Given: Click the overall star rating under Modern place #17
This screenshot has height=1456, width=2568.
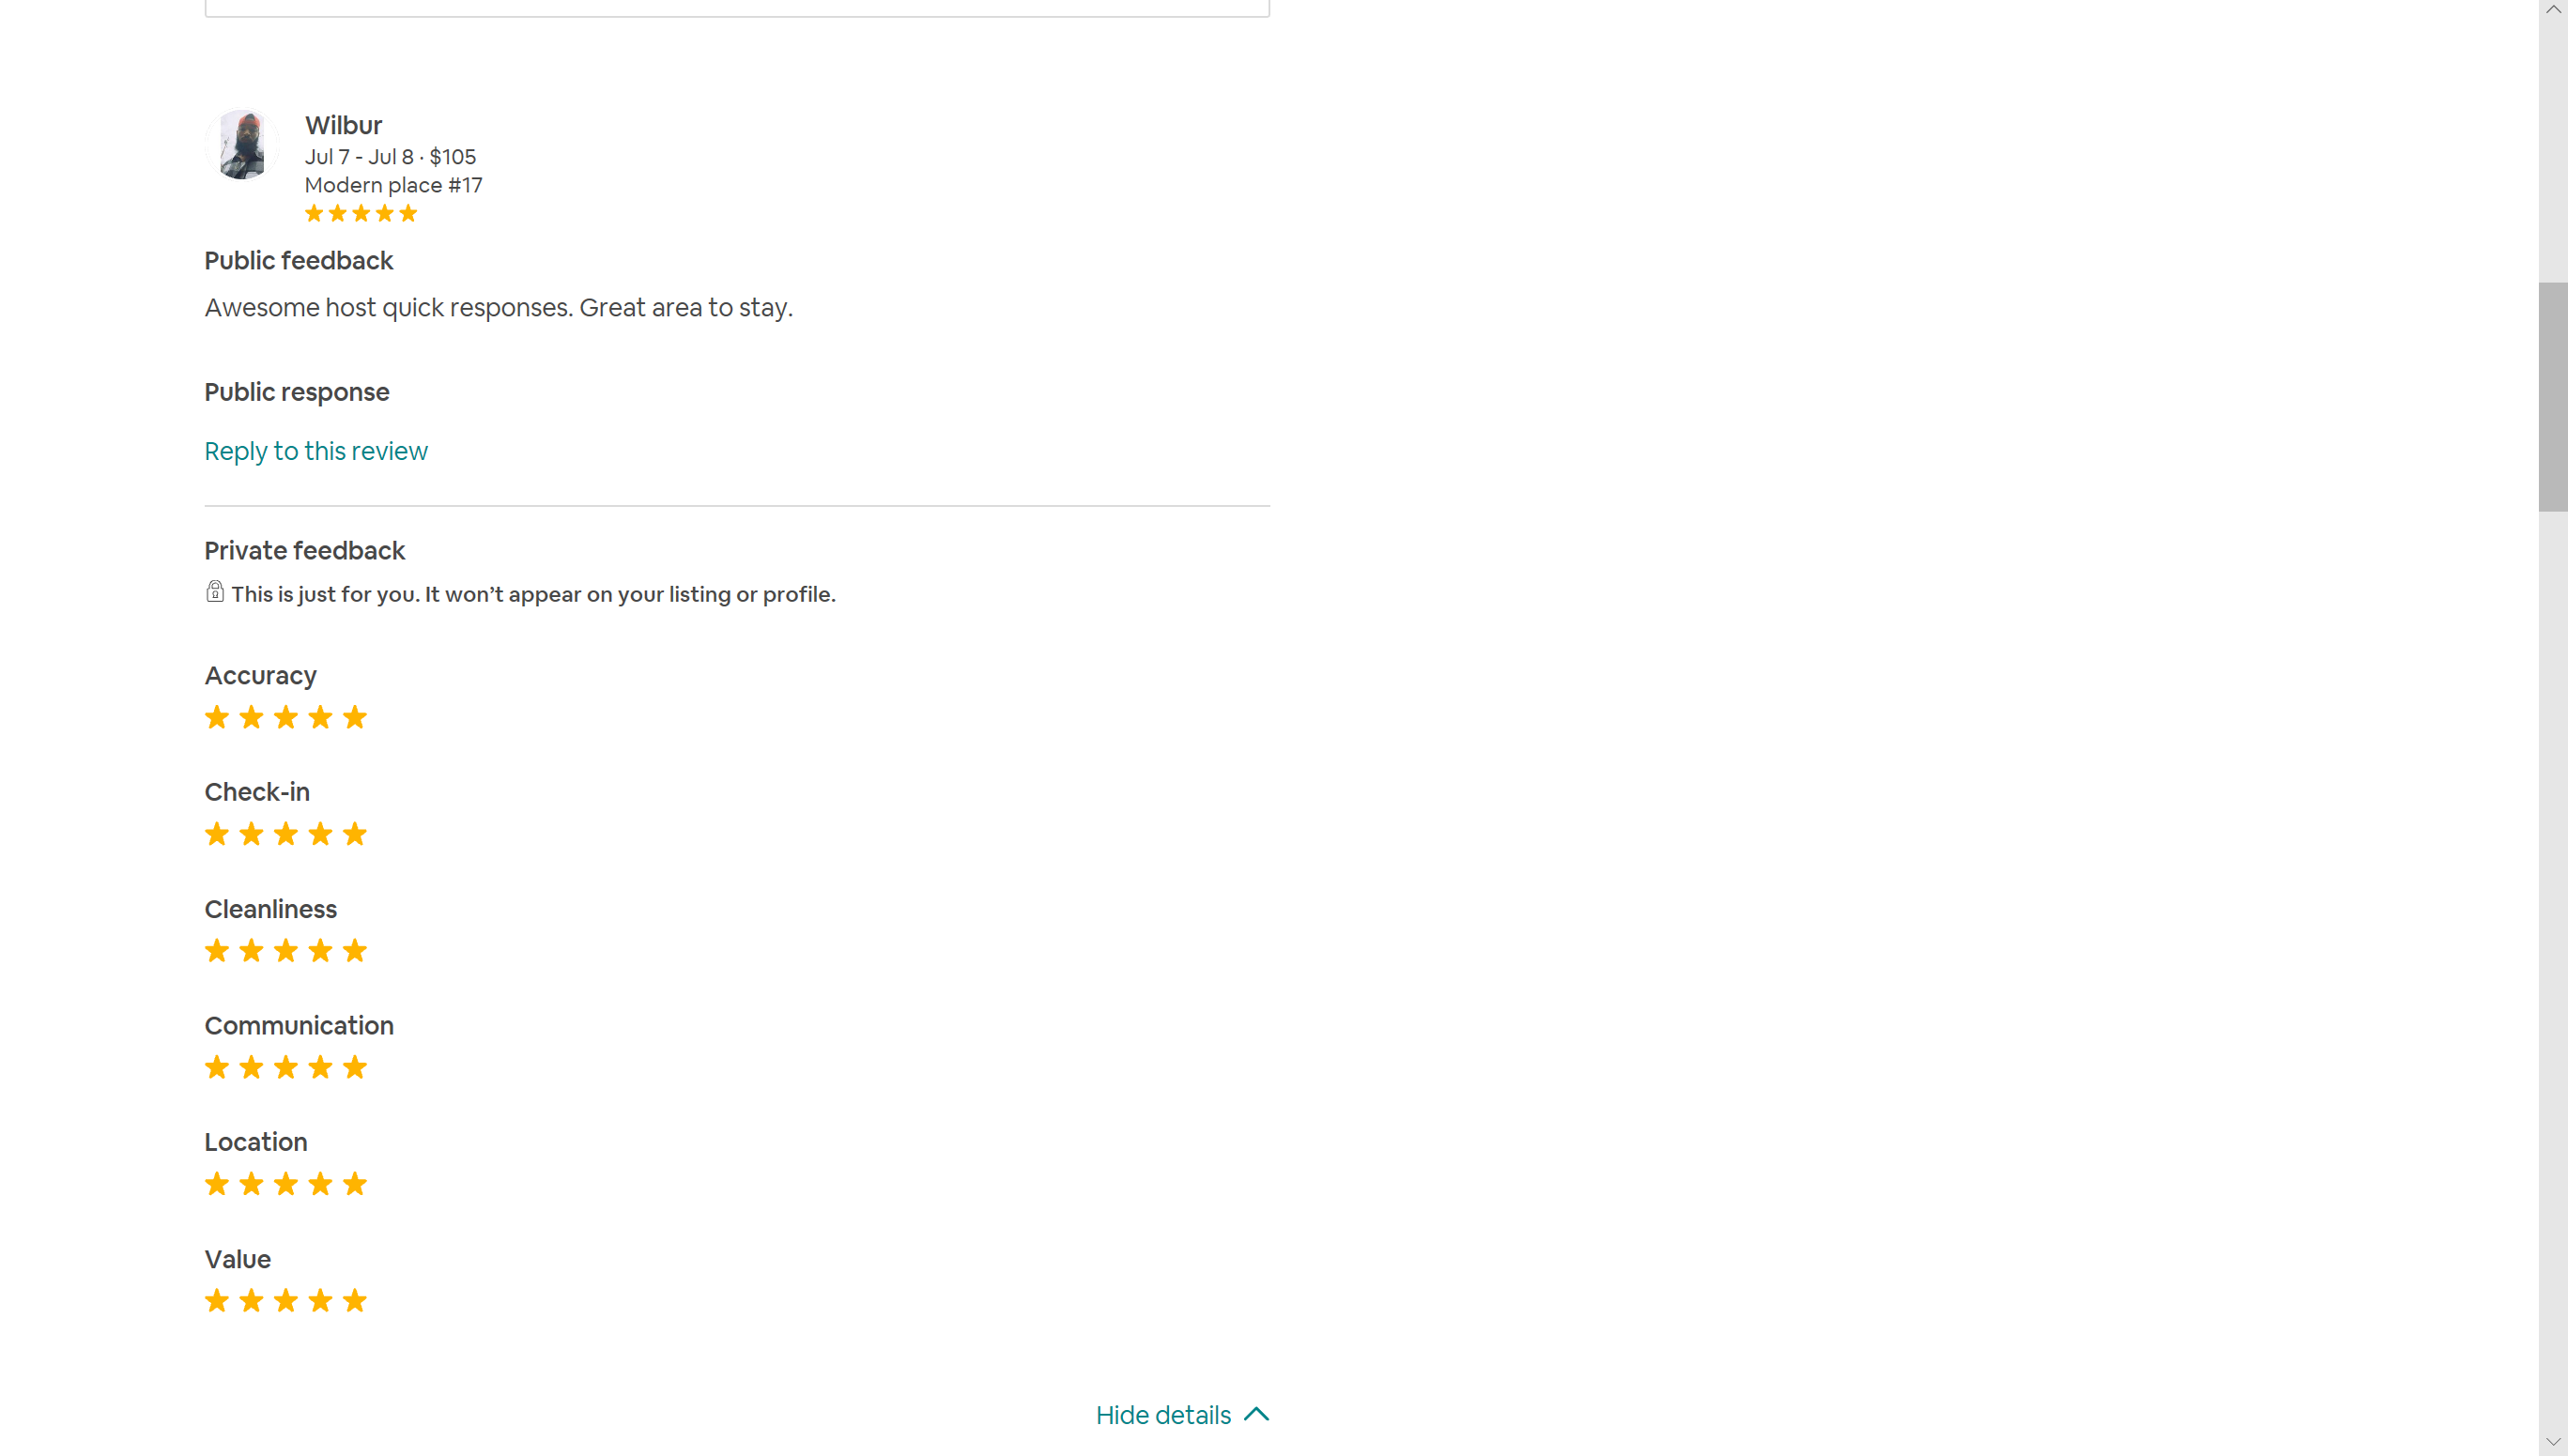Looking at the screenshot, I should pos(361,214).
